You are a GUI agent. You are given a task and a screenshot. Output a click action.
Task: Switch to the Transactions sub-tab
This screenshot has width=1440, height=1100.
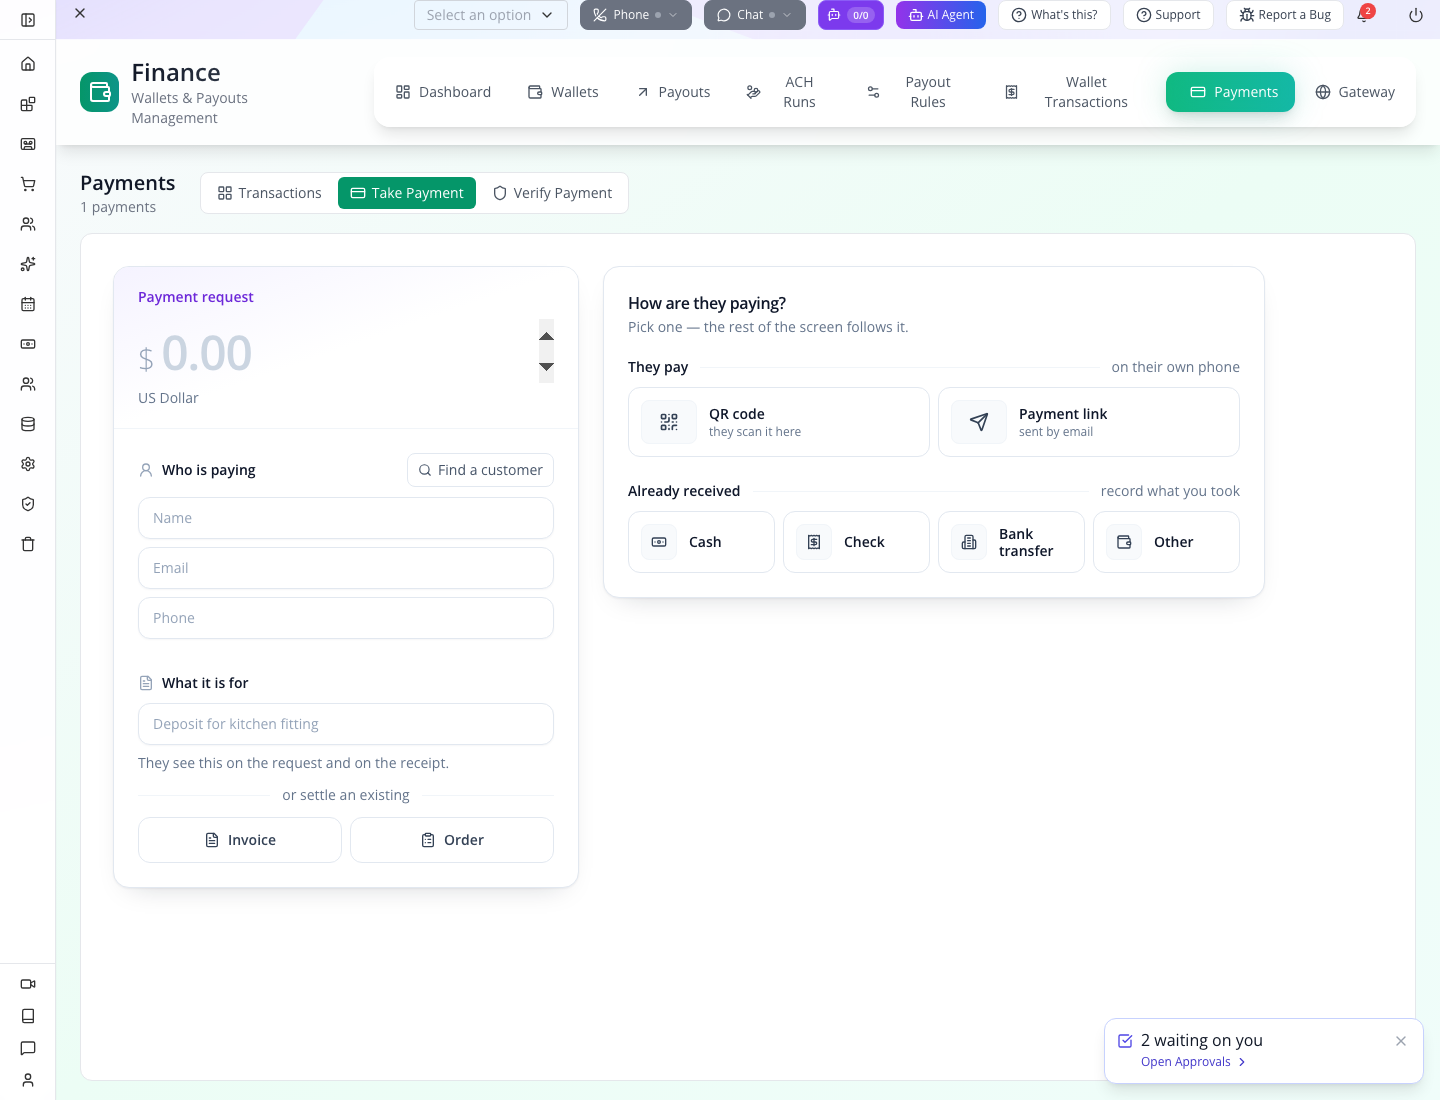pyautogui.click(x=270, y=193)
